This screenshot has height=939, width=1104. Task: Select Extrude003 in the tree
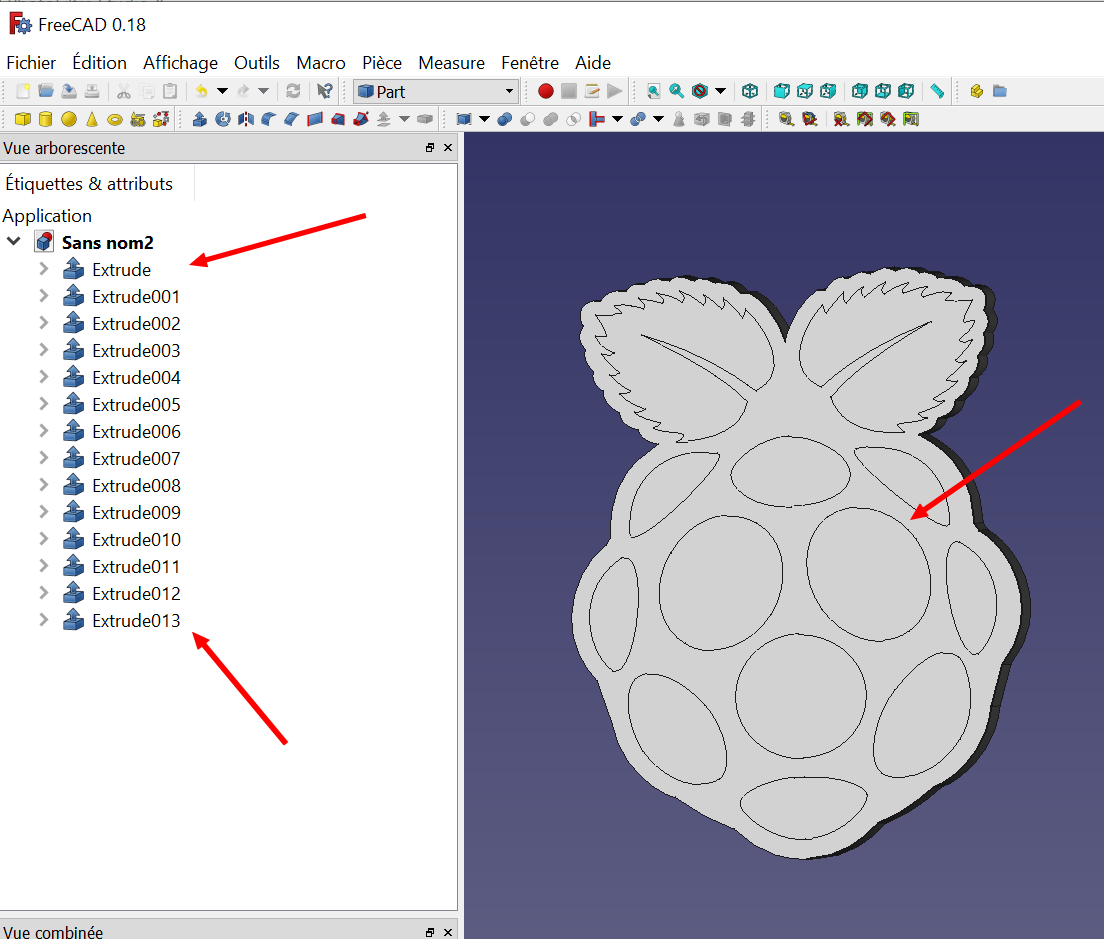click(136, 351)
